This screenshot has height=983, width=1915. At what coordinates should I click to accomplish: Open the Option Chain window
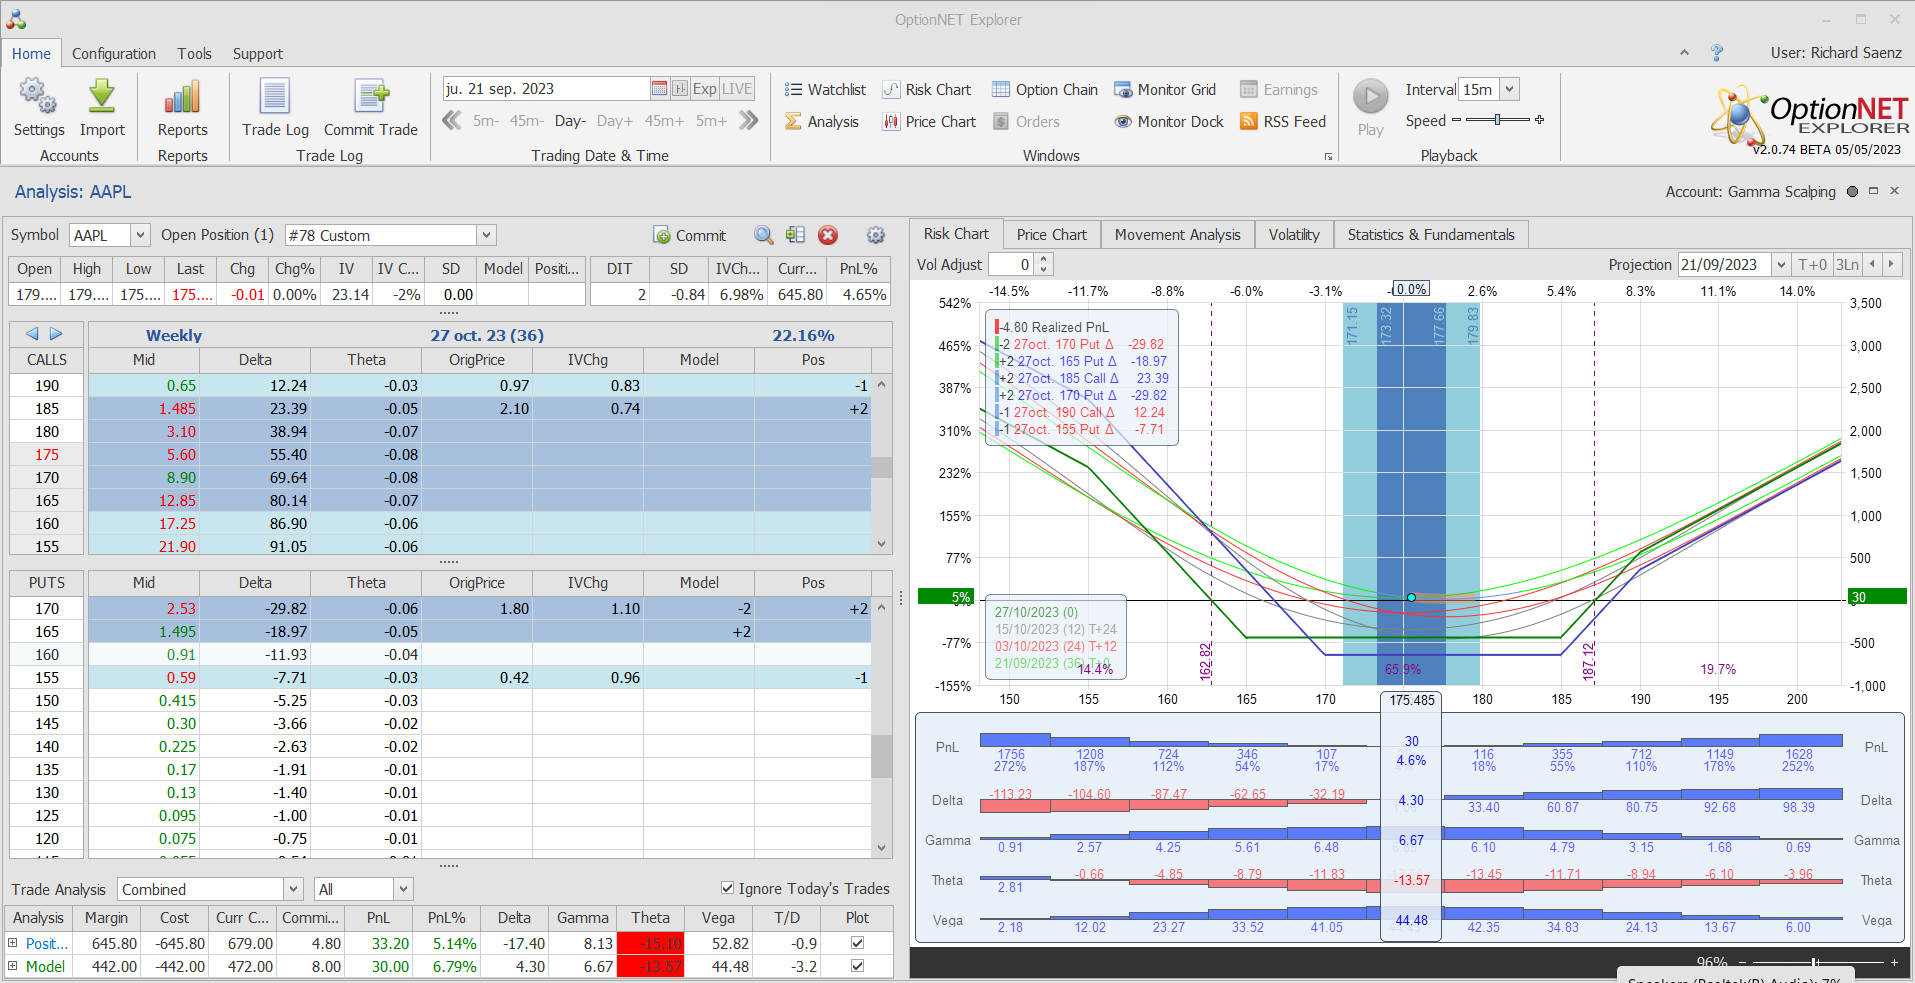click(1045, 89)
